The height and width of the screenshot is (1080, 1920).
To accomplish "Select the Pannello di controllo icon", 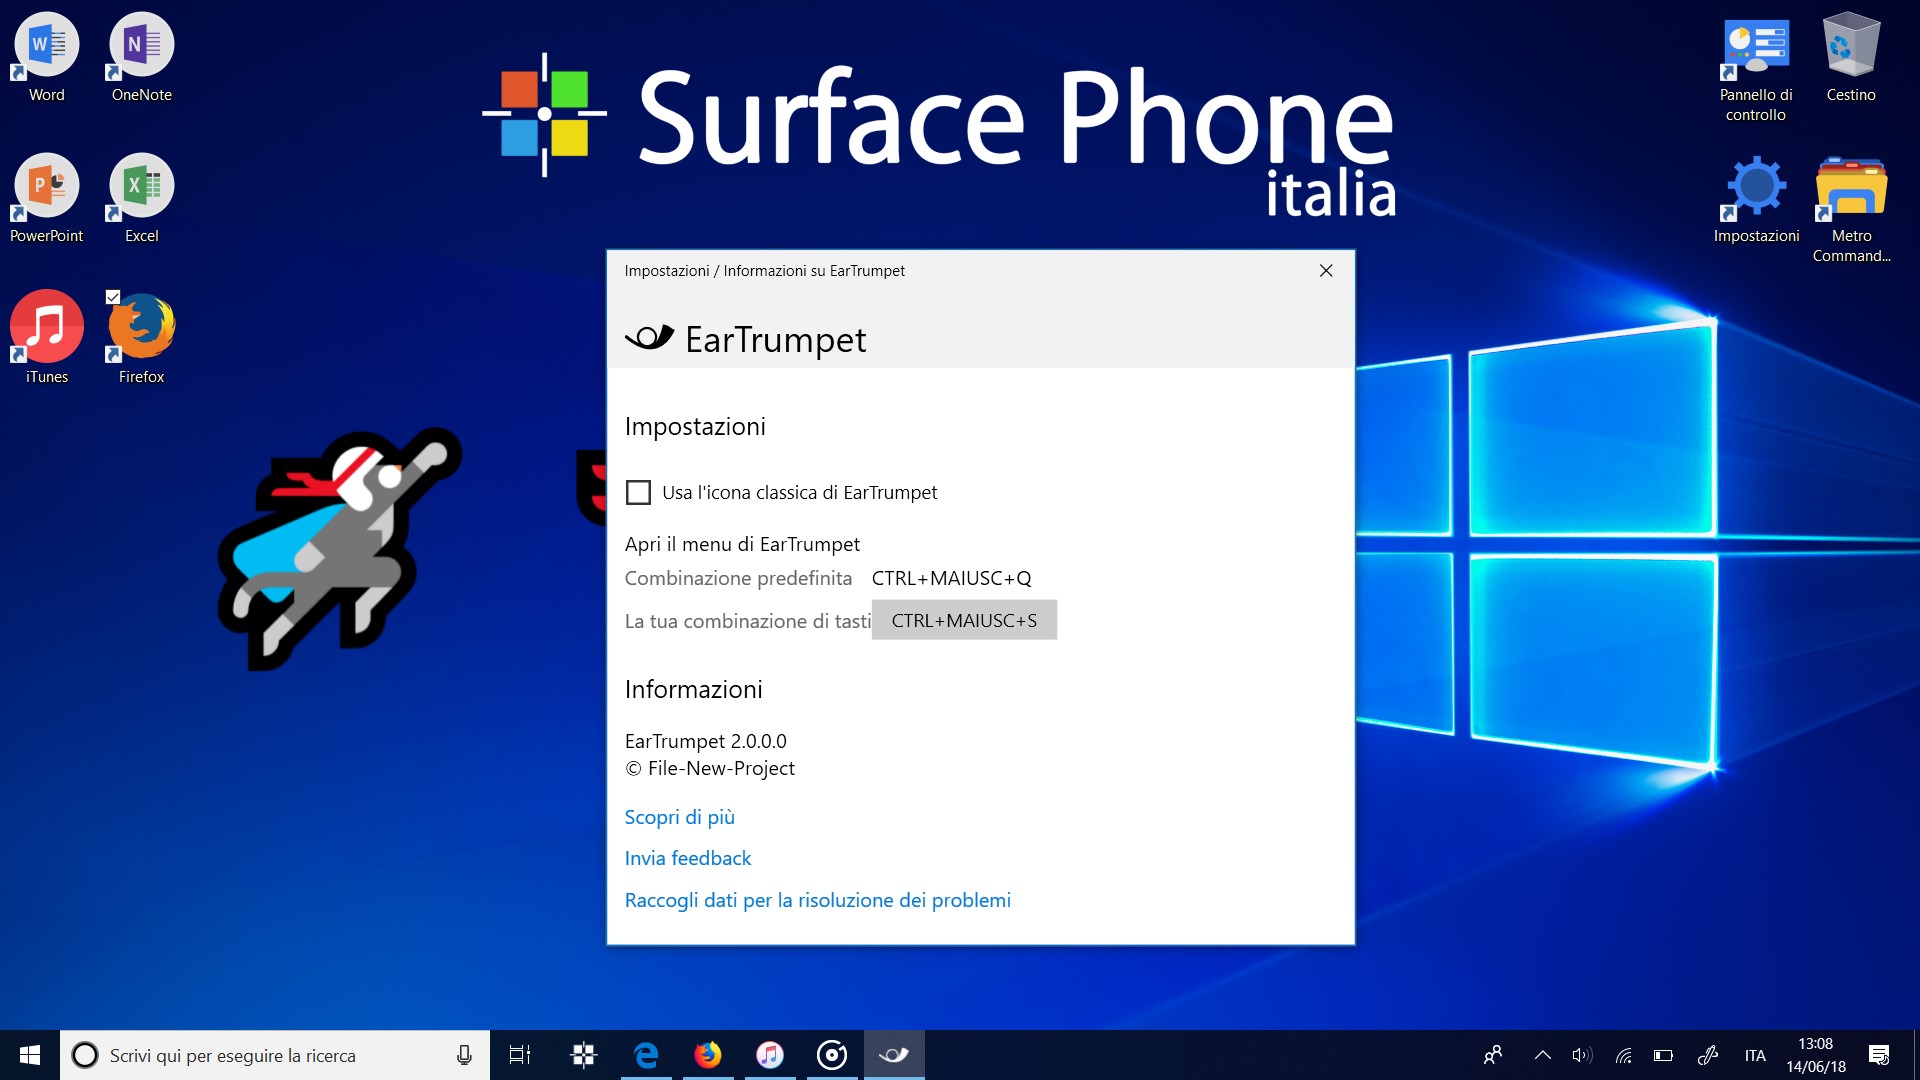I will tap(1756, 68).
